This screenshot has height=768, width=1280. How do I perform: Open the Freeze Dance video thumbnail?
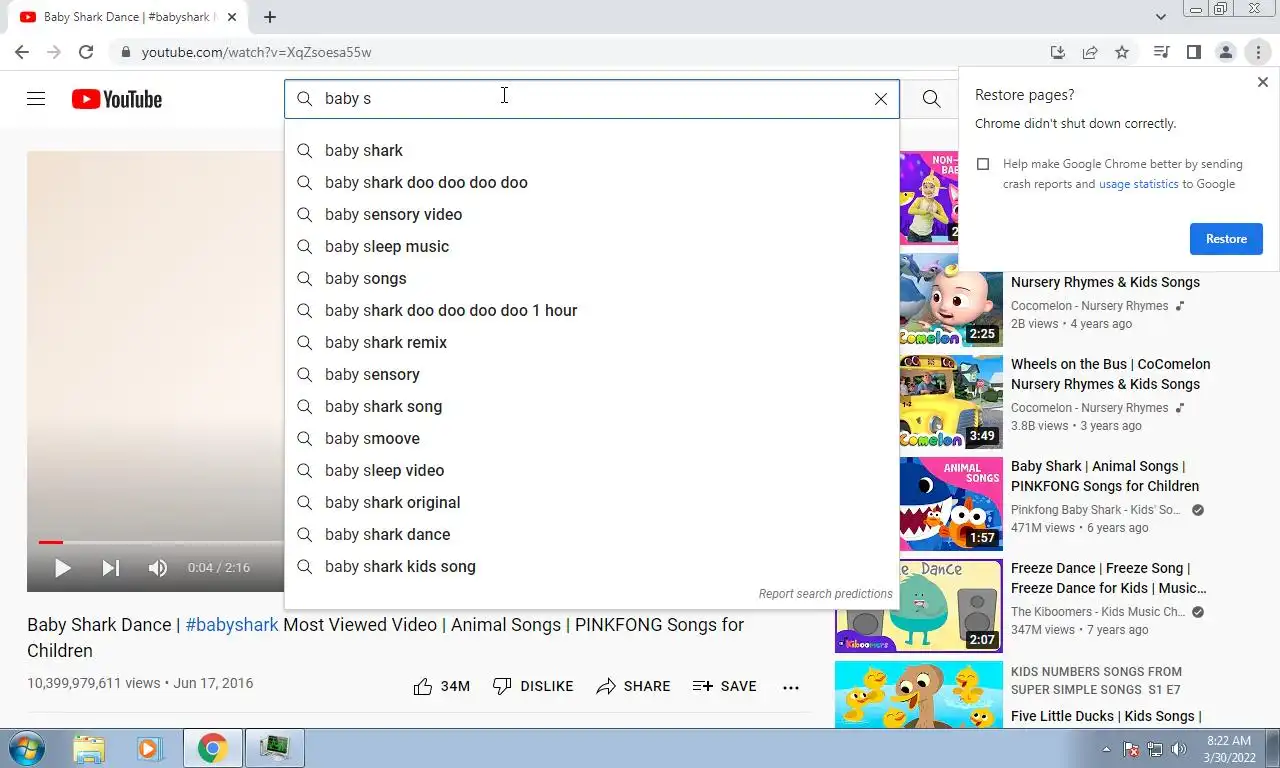tap(919, 606)
